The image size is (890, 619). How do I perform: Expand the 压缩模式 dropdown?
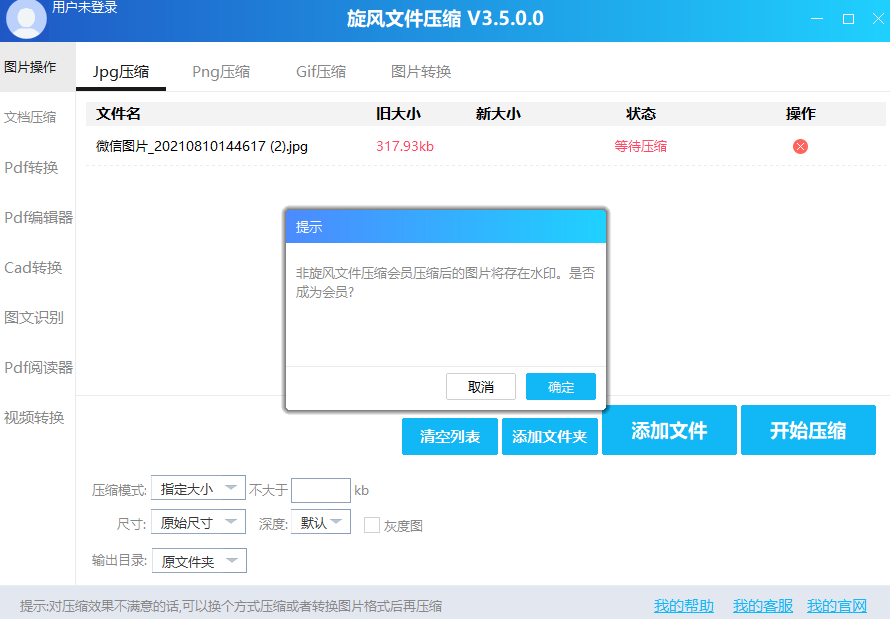tap(198, 489)
